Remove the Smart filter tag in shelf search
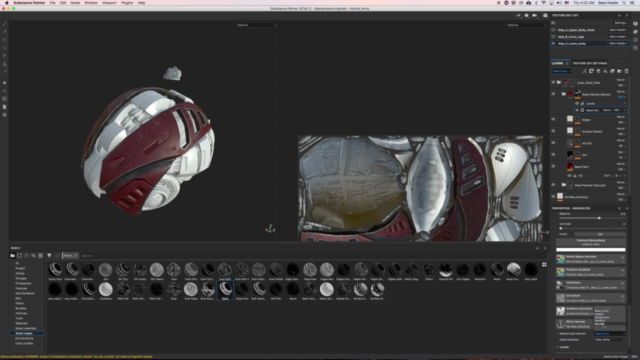 pos(76,256)
